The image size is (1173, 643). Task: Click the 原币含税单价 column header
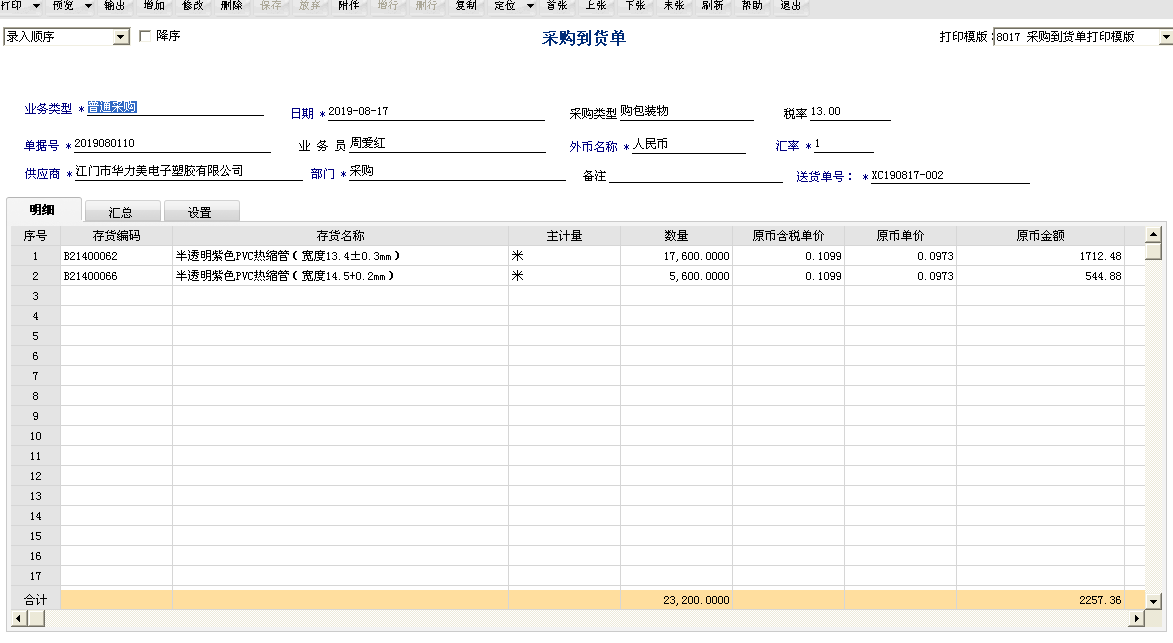(x=788, y=236)
